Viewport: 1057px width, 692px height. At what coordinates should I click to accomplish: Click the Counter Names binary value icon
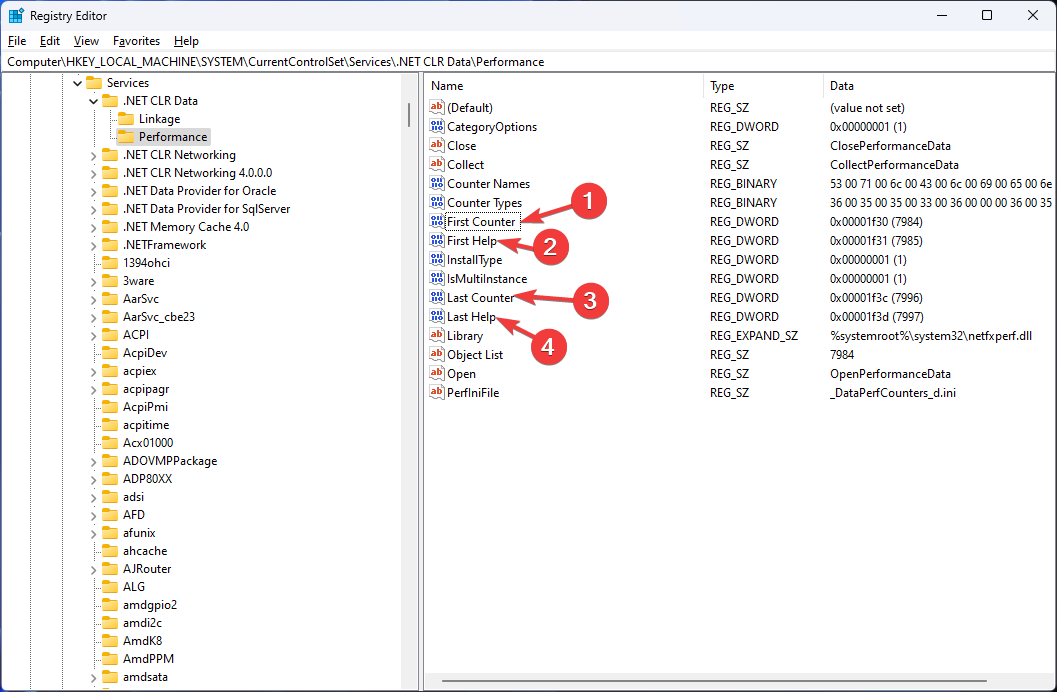[437, 183]
